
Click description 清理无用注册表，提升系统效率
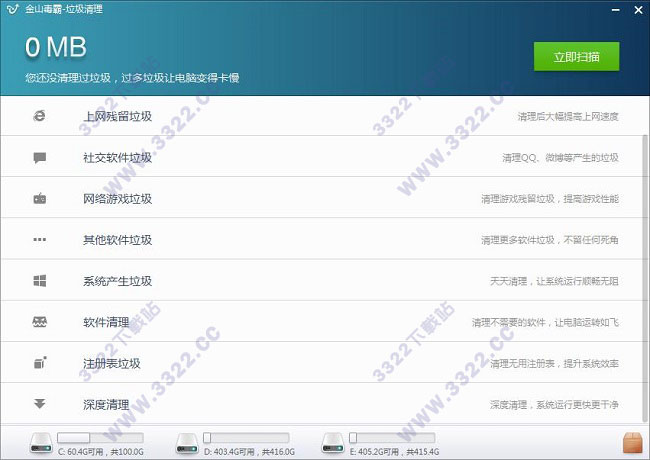[554, 364]
